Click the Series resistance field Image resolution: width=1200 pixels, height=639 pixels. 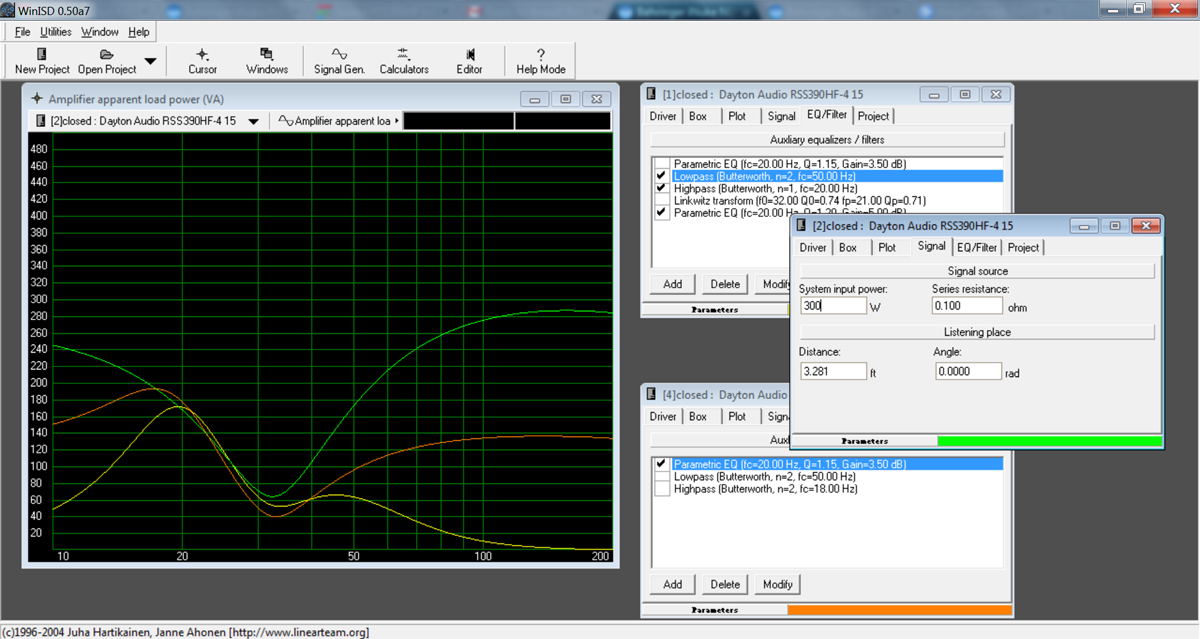click(x=967, y=306)
